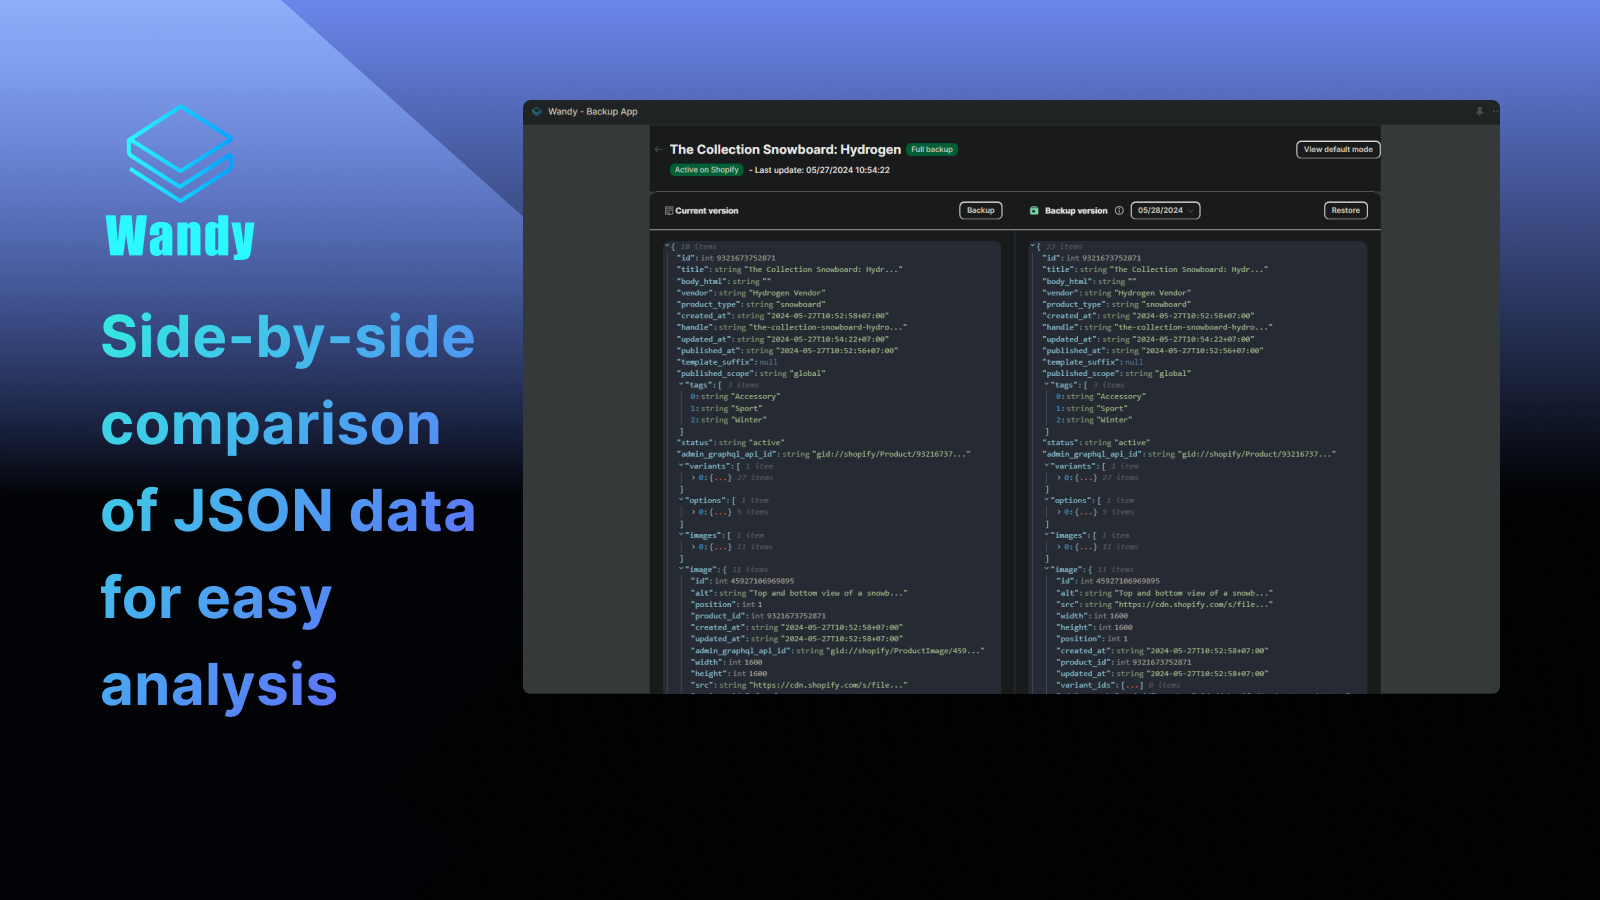The image size is (1600, 900).
Task: Click the download icon at the top-right titlebar
Action: click(x=1479, y=111)
